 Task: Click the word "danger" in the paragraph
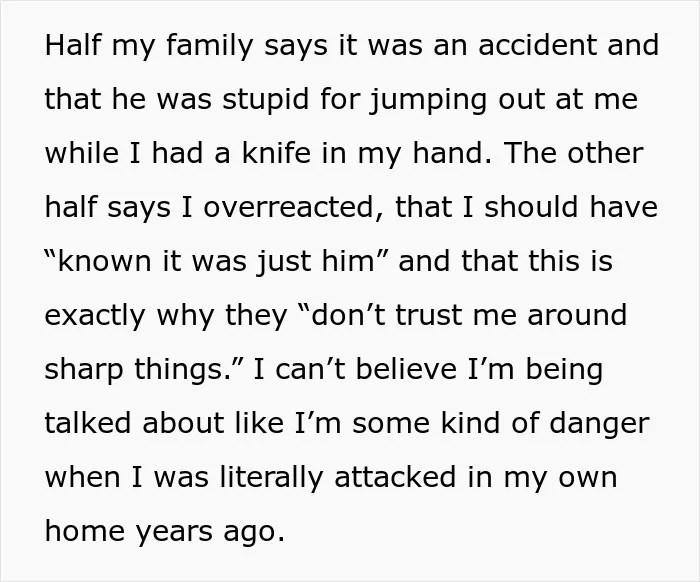[x=599, y=423]
